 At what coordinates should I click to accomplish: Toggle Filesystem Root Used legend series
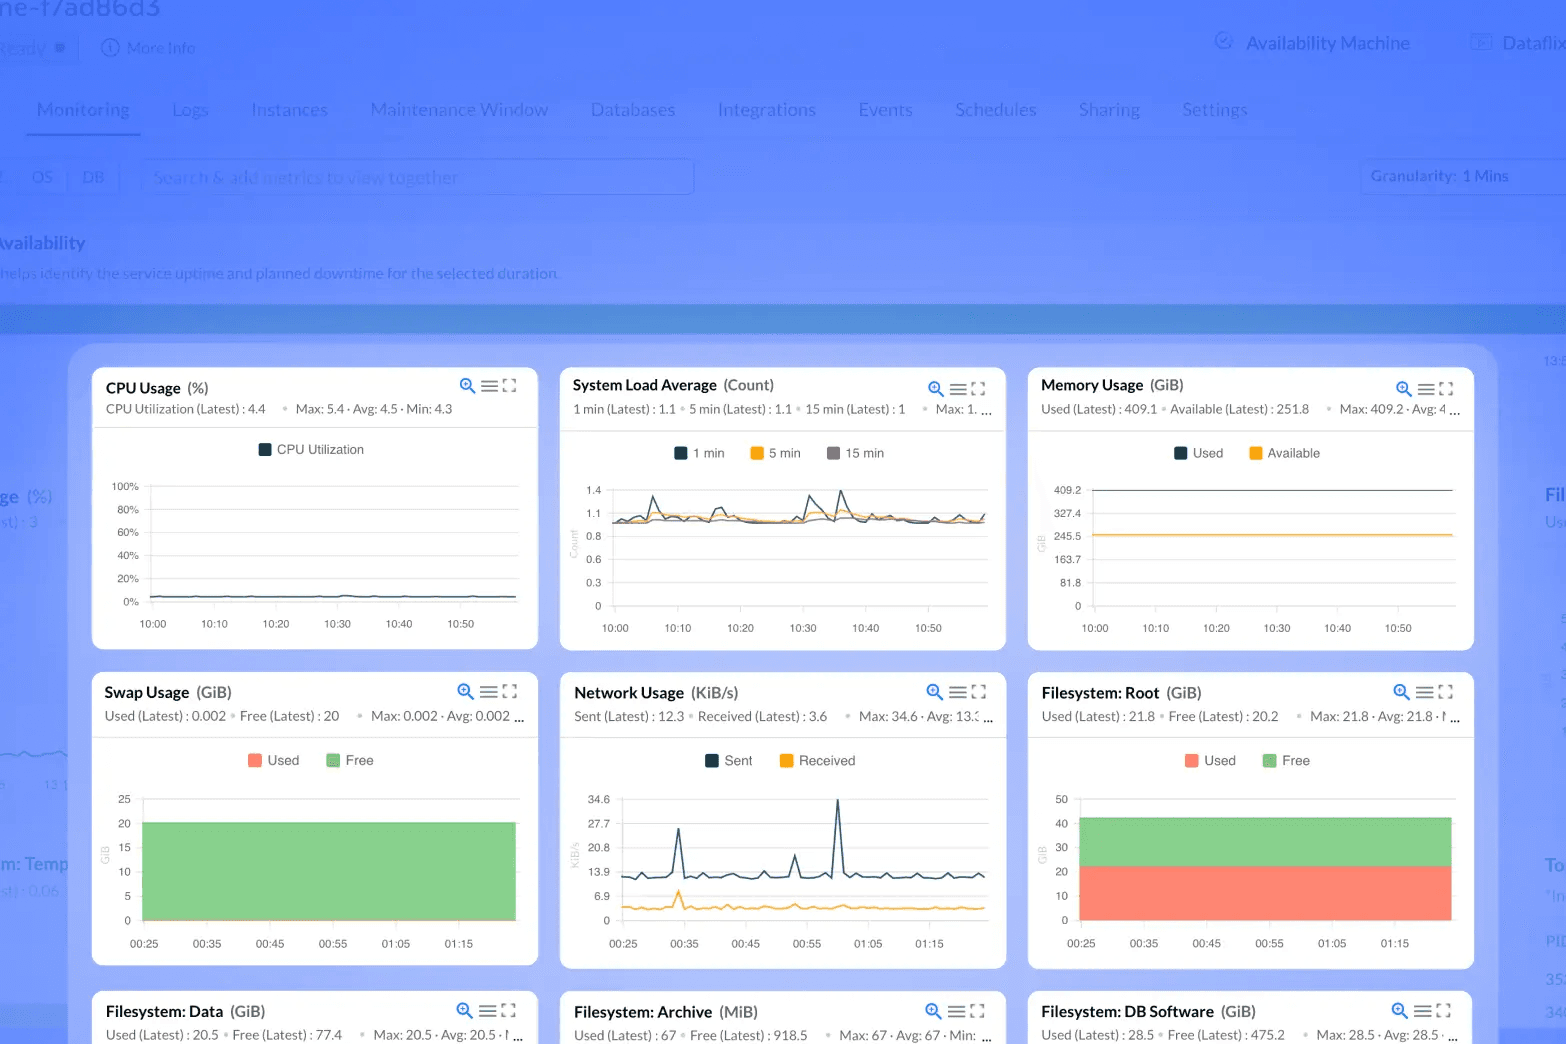(x=1211, y=760)
